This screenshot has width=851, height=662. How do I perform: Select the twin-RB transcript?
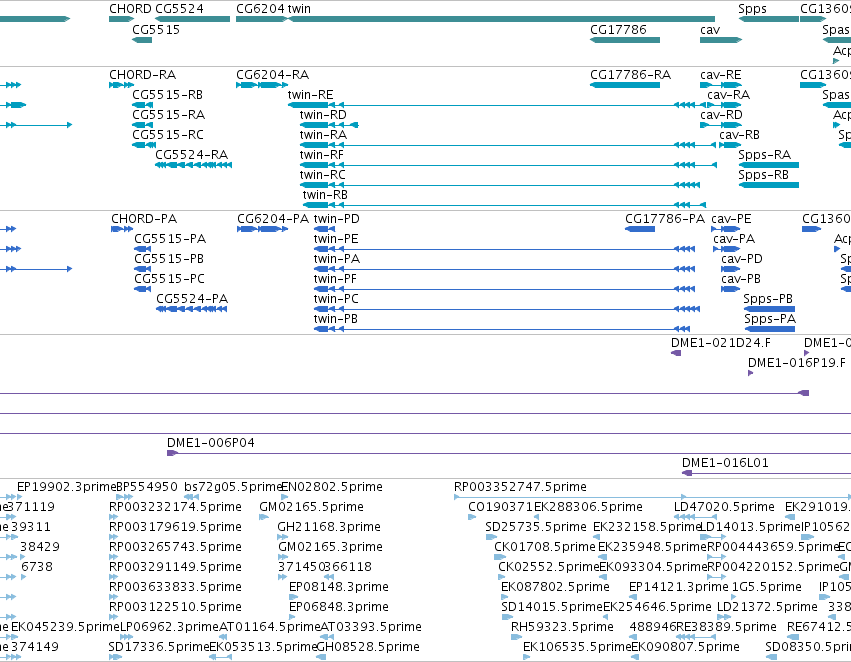click(x=325, y=195)
